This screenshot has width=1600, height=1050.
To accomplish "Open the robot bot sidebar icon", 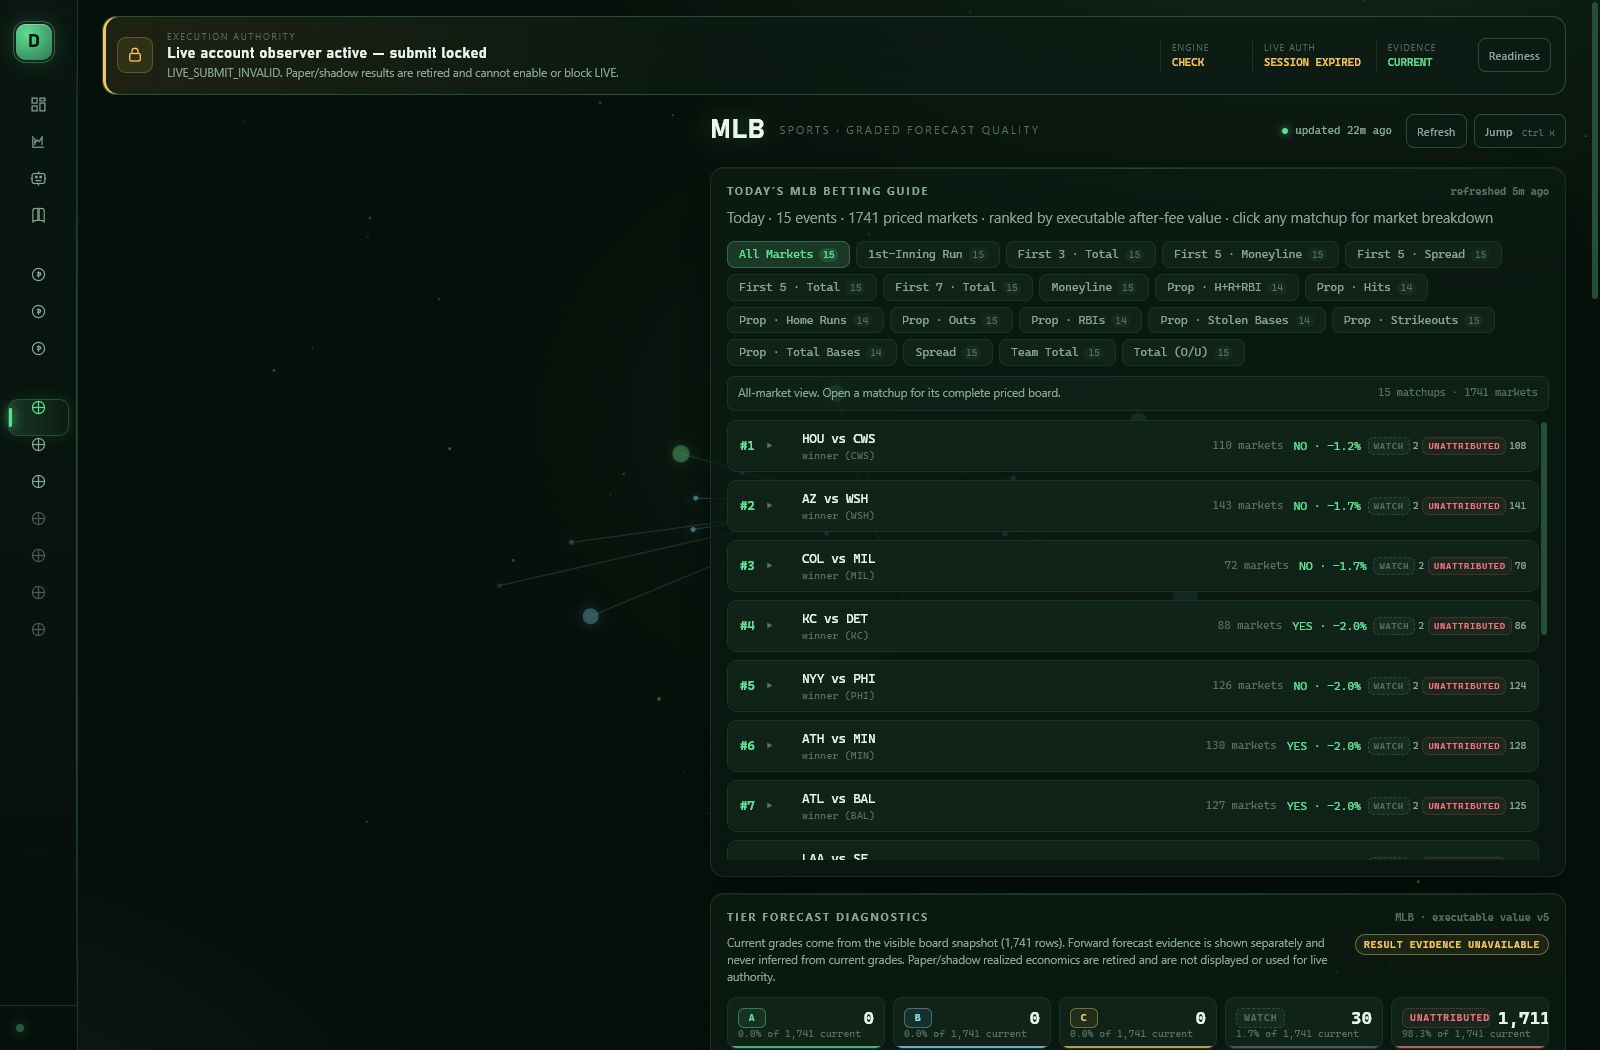I will click(x=38, y=178).
